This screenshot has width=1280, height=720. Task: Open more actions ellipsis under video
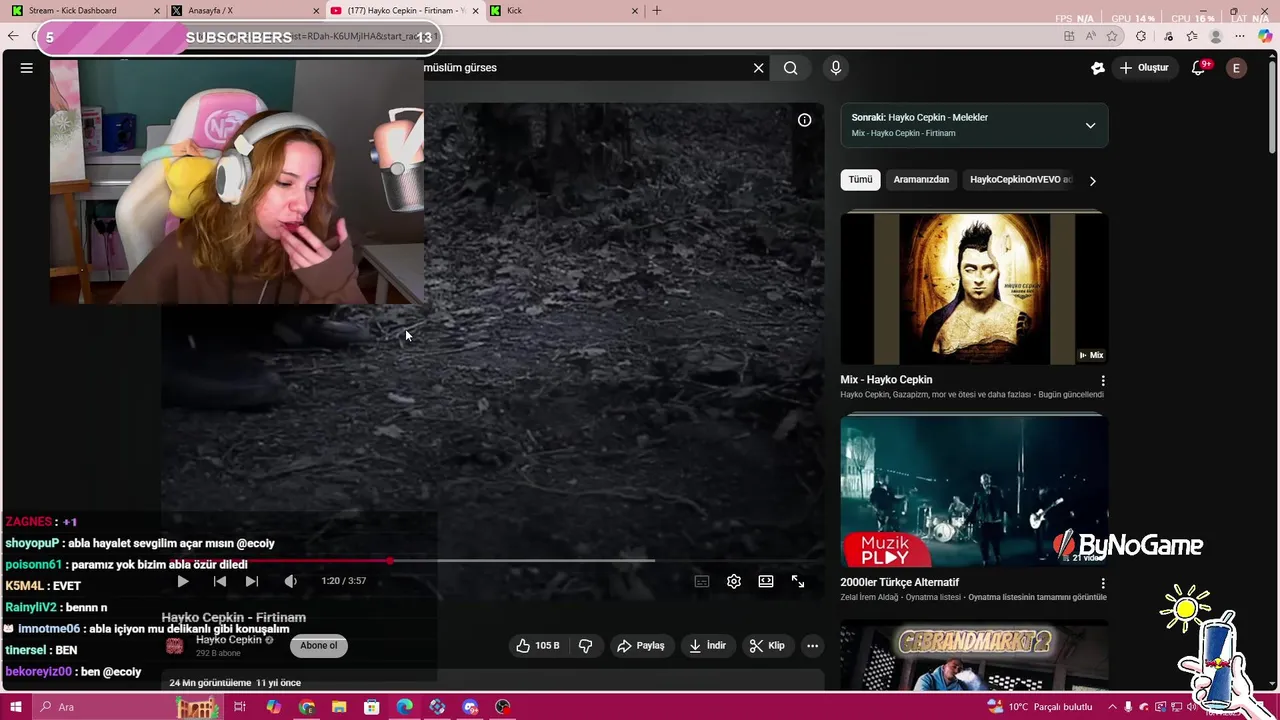(812, 646)
